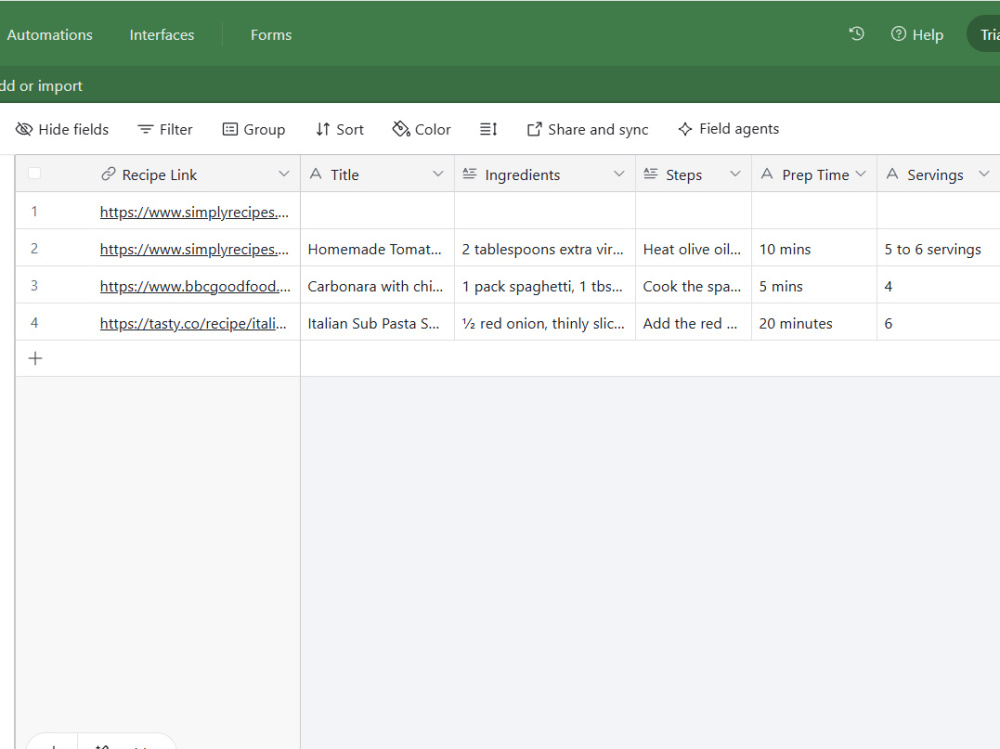The height and width of the screenshot is (749, 1000).
Task: Add a new row with plus icon
Action: (35, 359)
